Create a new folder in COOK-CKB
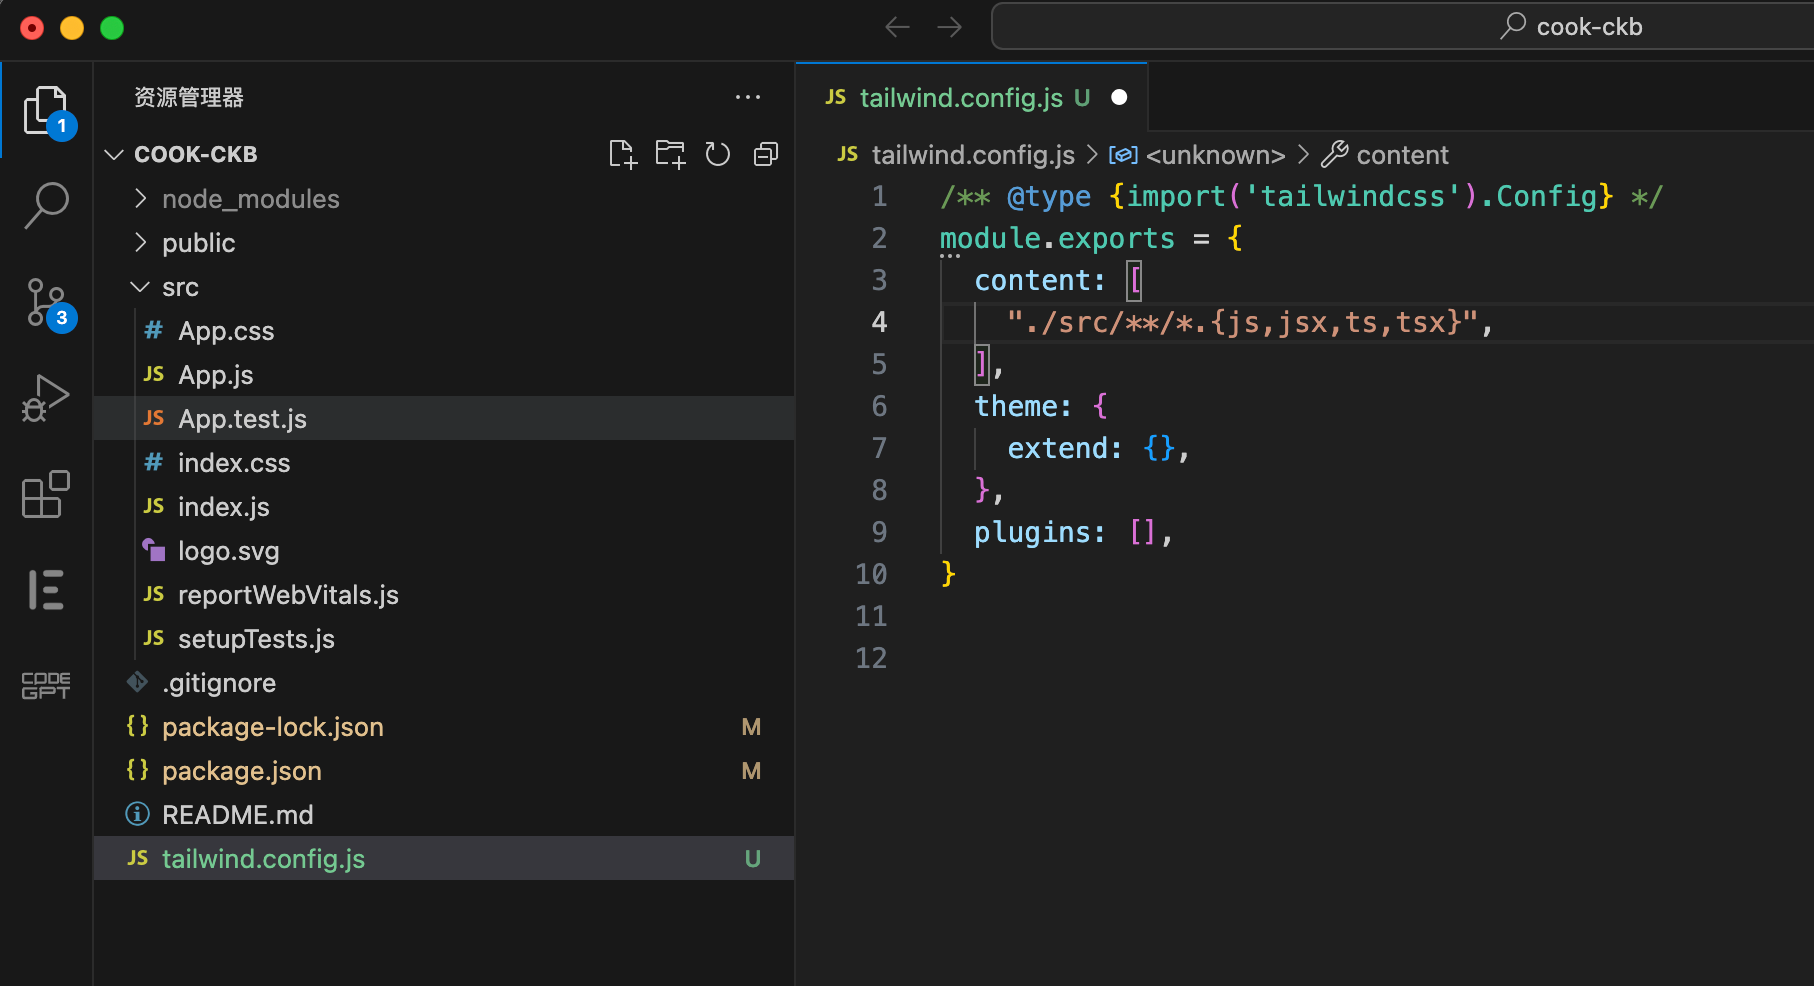Image resolution: width=1814 pixels, height=986 pixels. pos(670,154)
